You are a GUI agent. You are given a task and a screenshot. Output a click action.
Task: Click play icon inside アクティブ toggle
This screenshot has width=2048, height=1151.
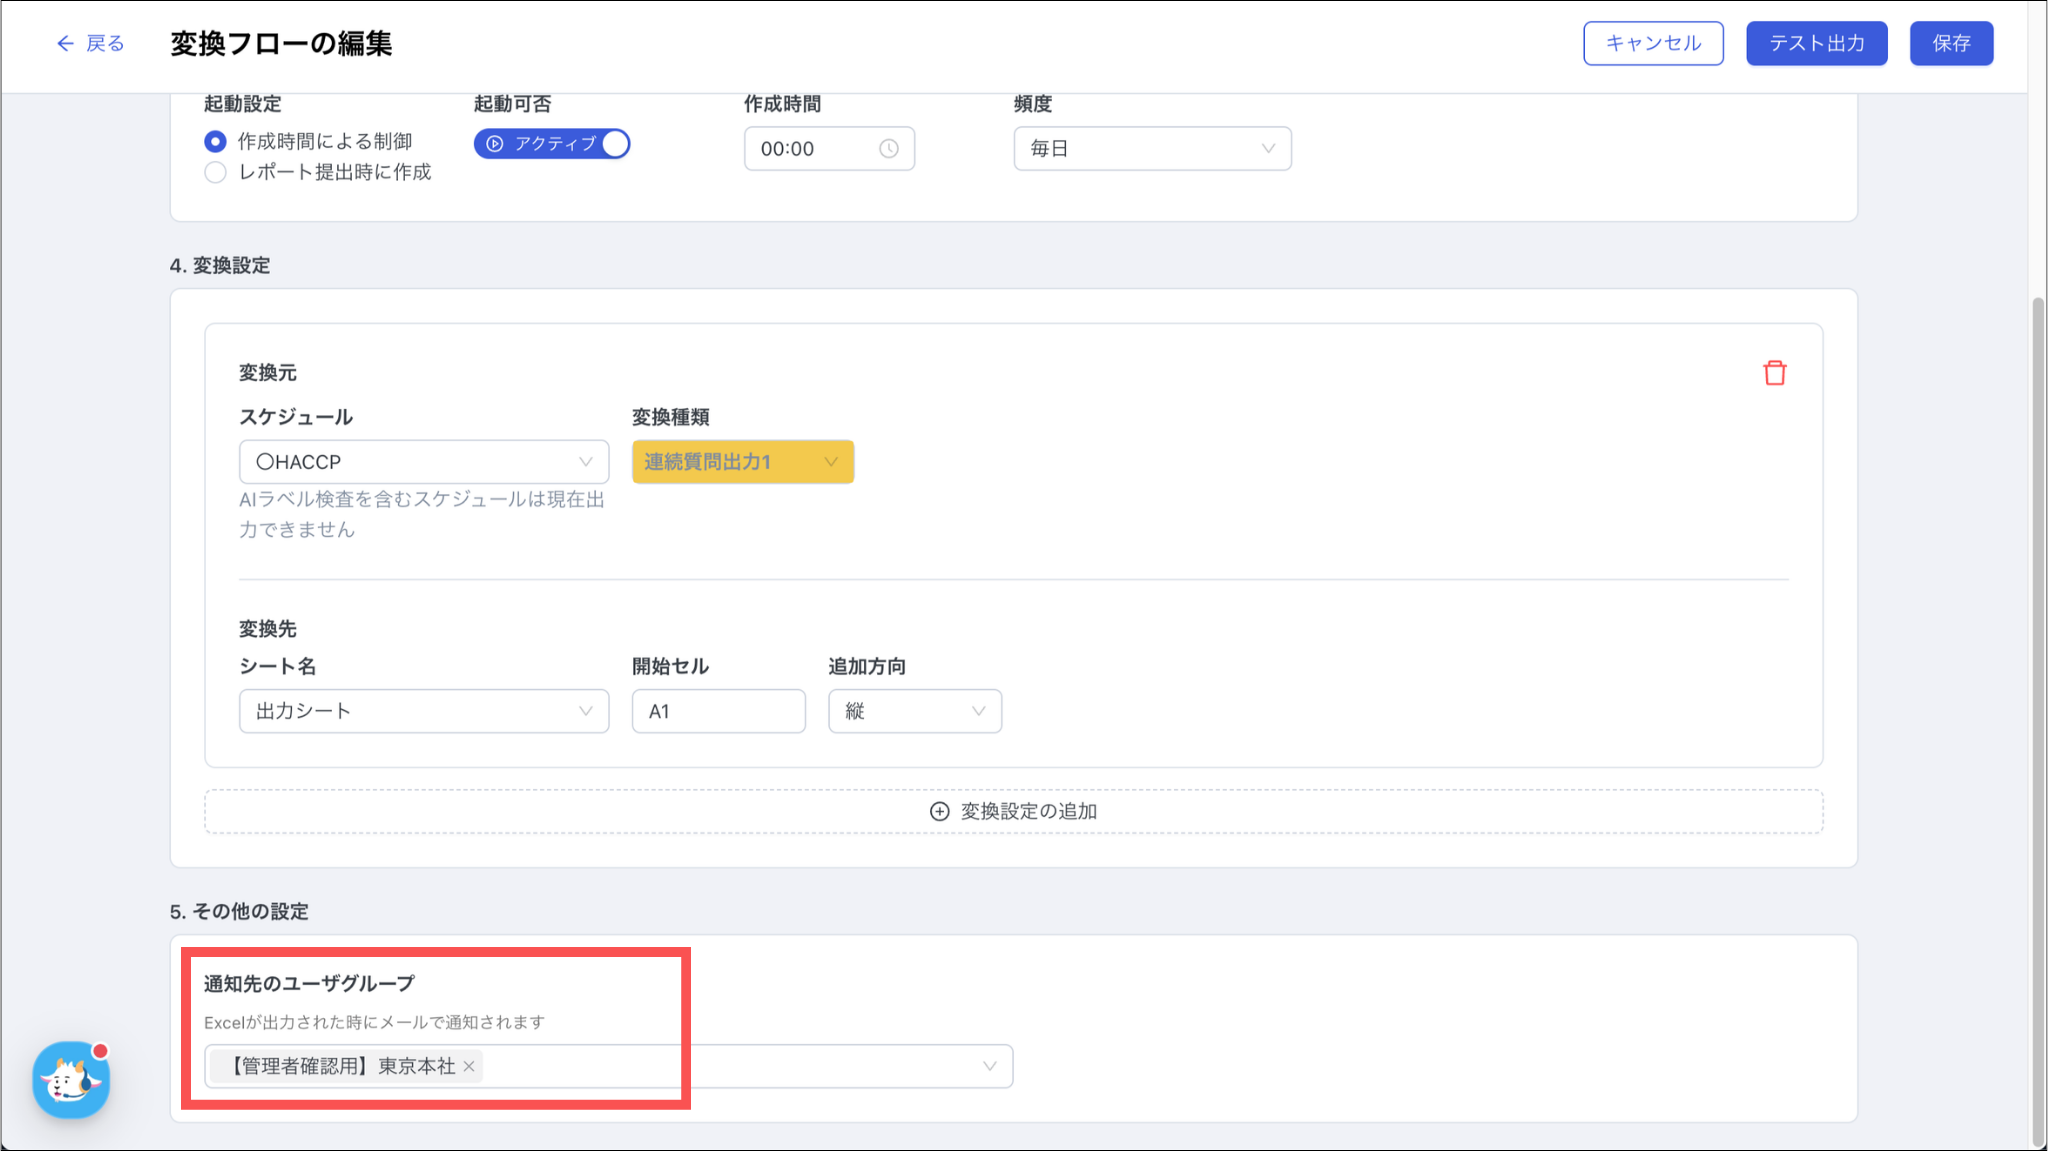point(494,144)
